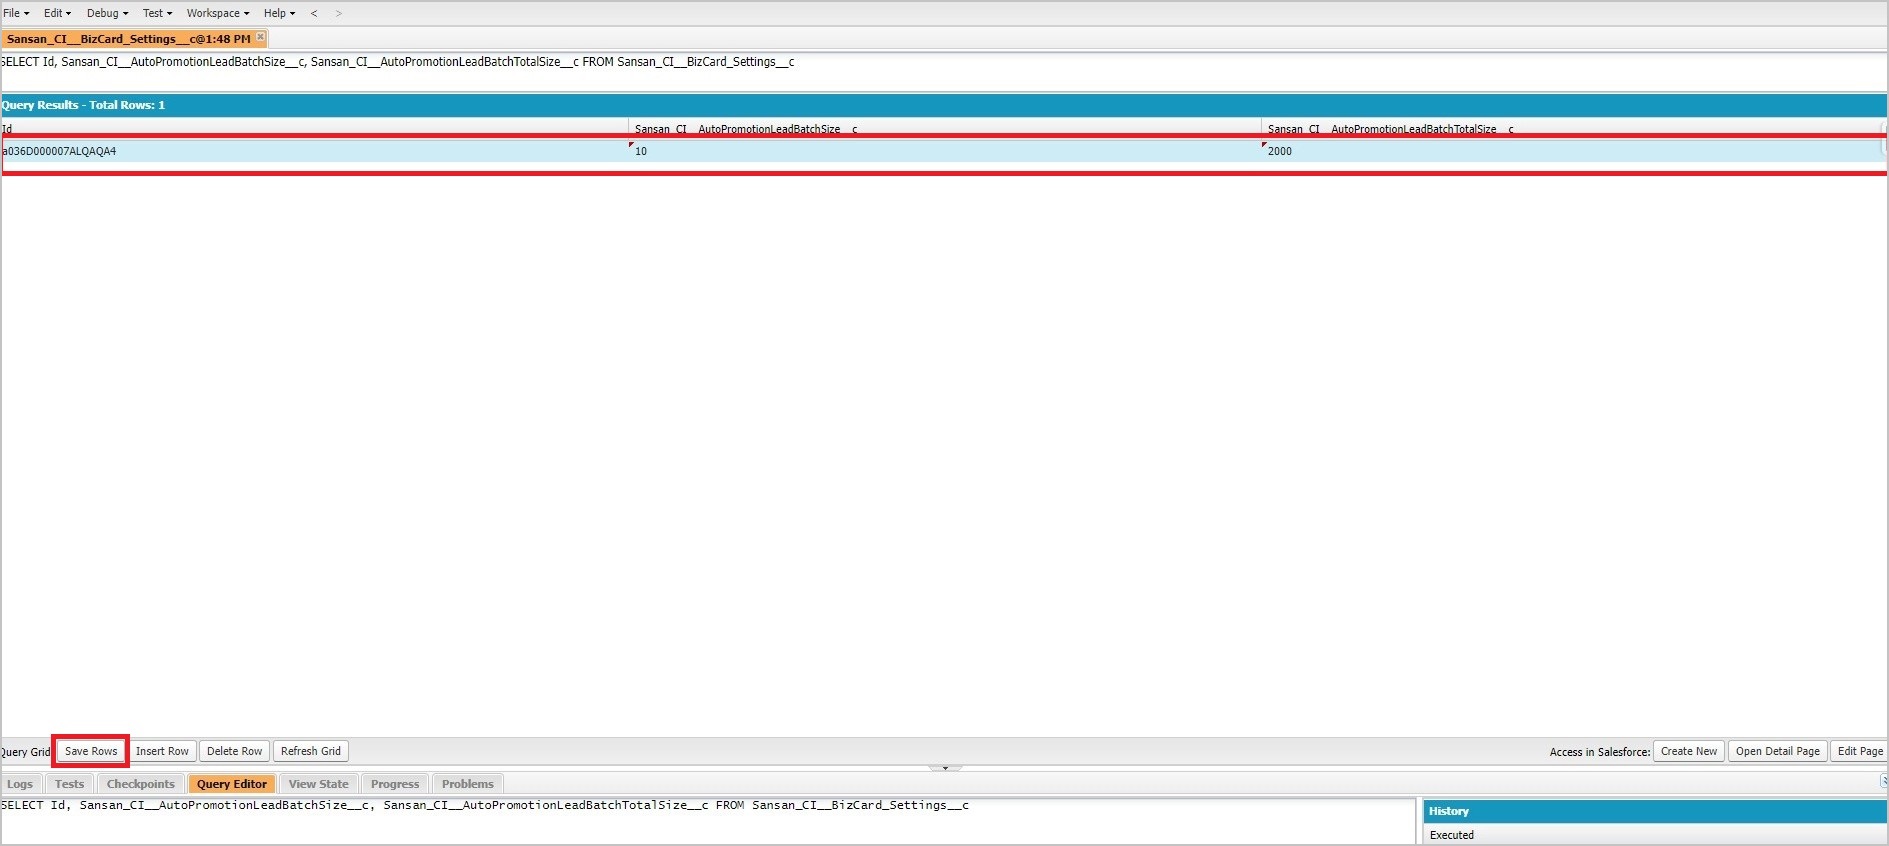The image size is (1889, 846).
Task: Select the a036D000007ALQAQA4 Id cell
Action: click(x=314, y=151)
